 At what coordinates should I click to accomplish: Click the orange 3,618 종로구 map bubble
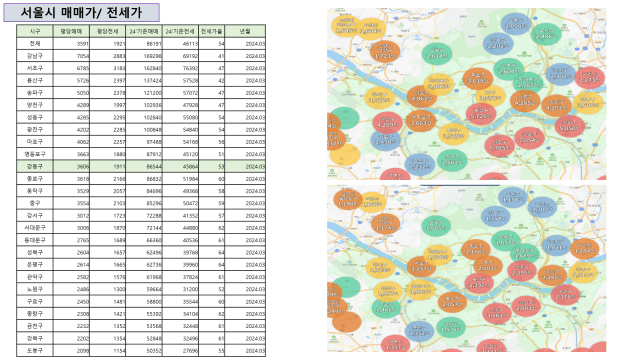pyautogui.click(x=478, y=79)
